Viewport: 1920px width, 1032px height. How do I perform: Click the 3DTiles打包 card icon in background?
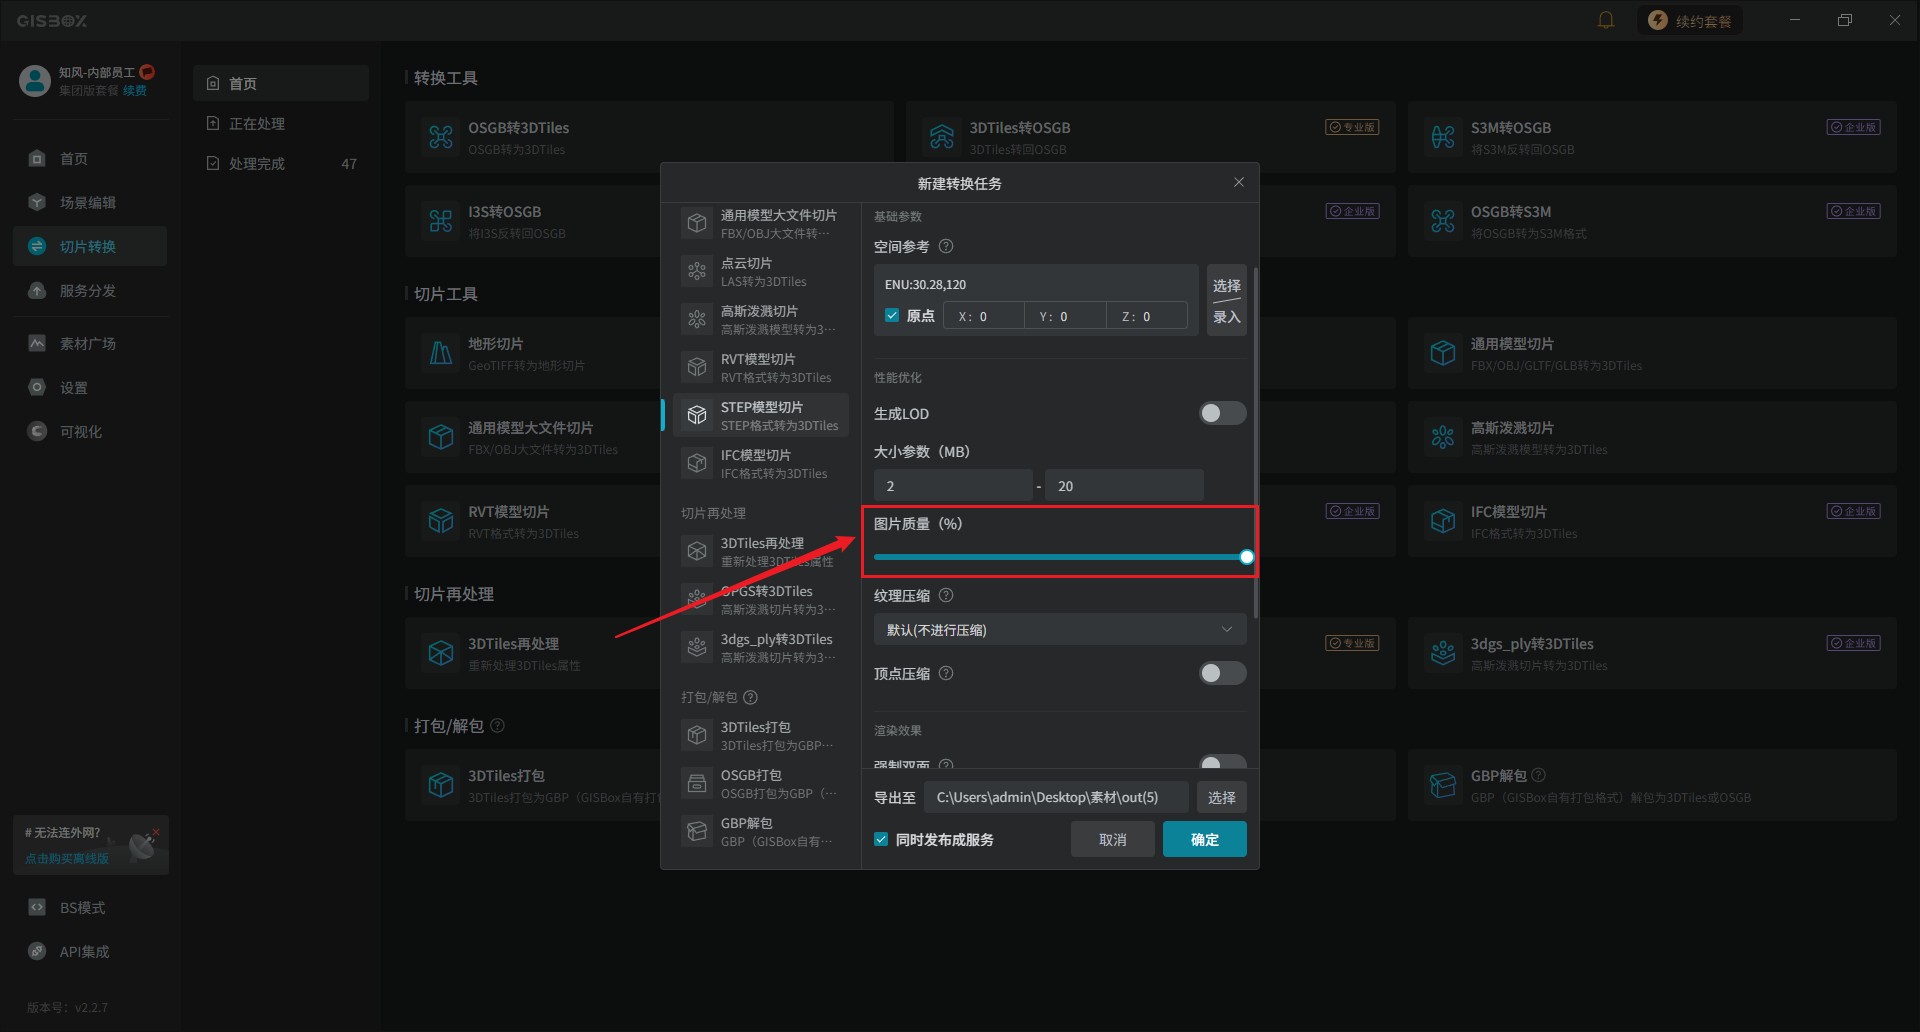441,785
